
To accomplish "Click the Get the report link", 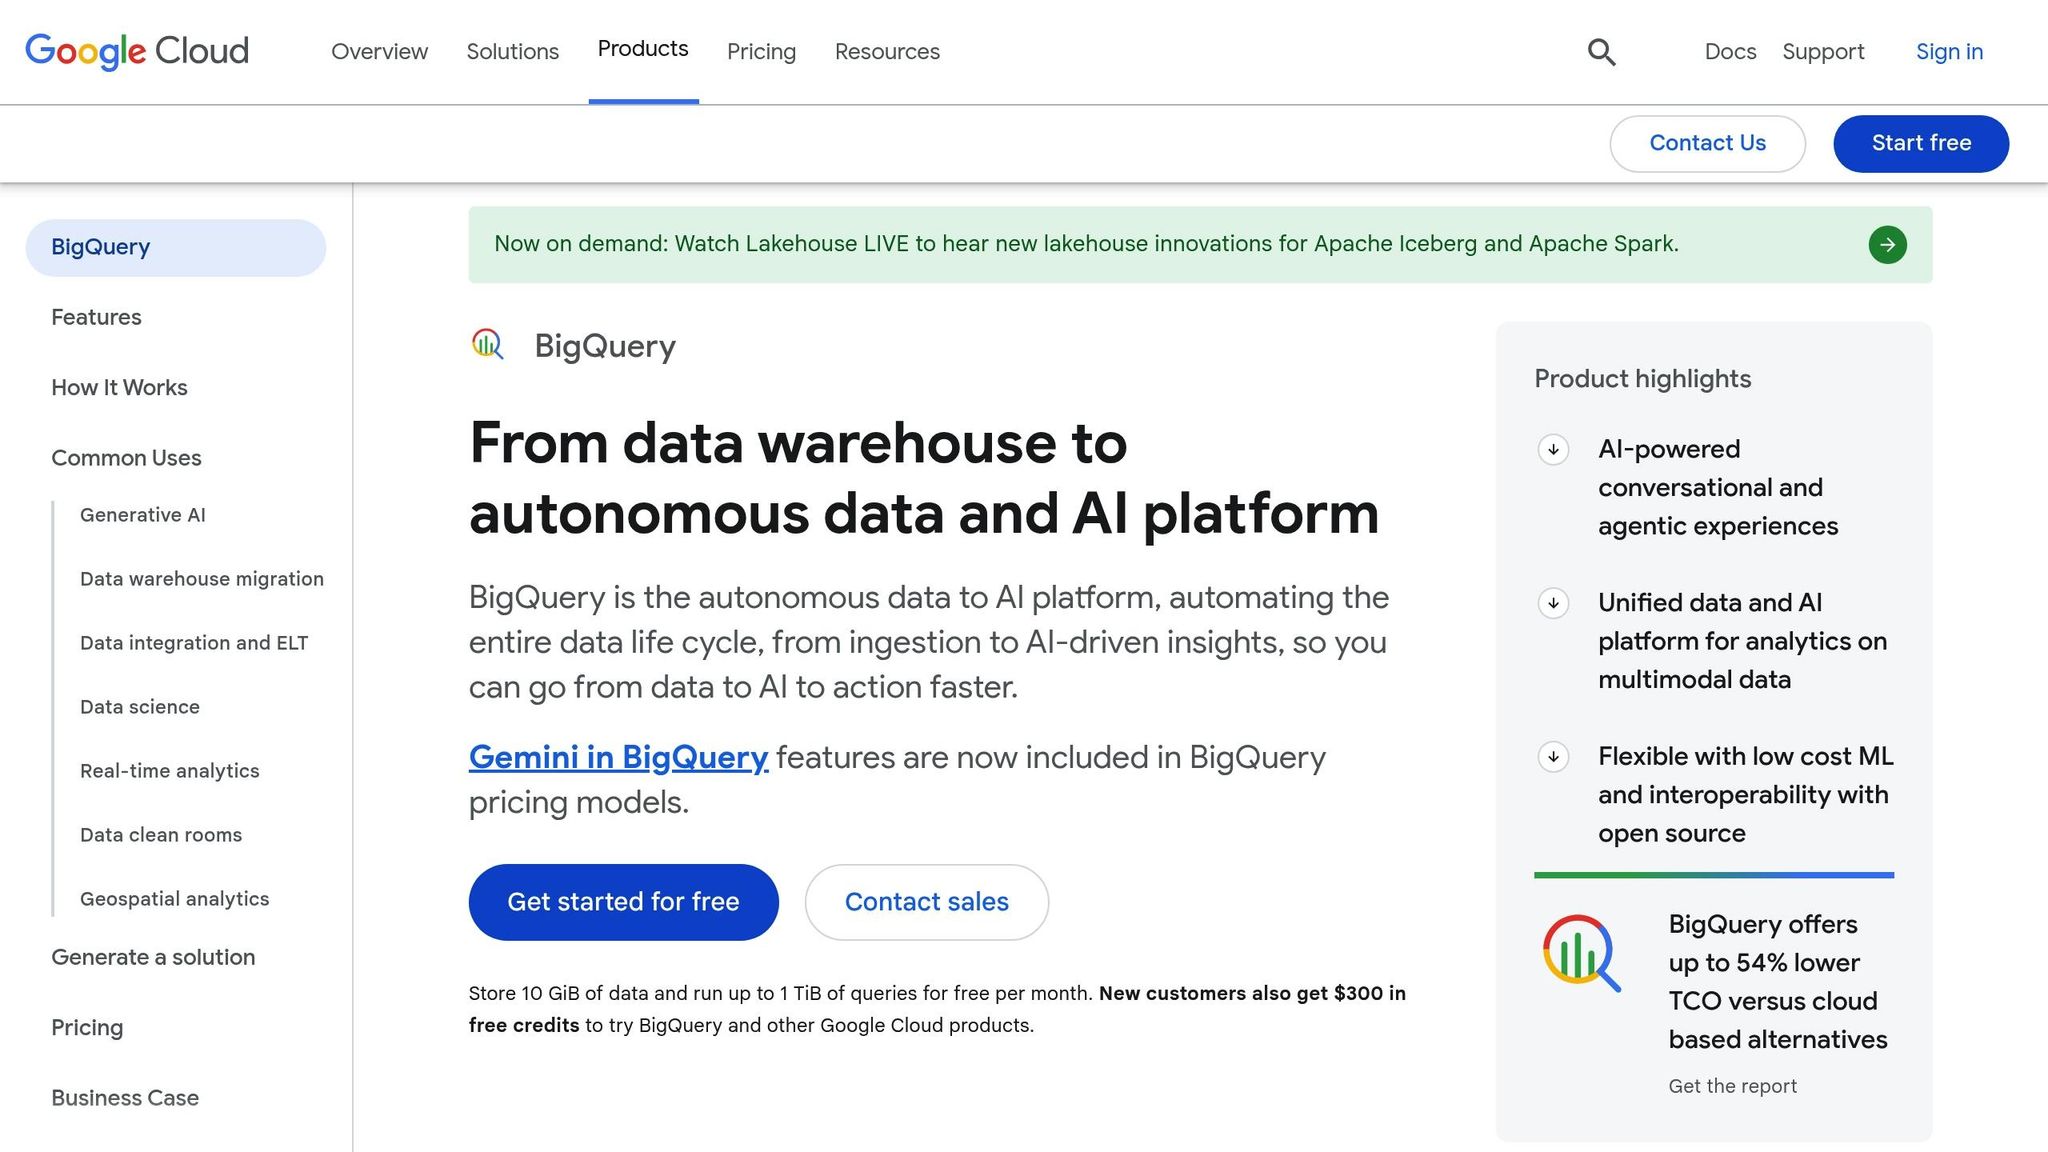I will pyautogui.click(x=1732, y=1085).
